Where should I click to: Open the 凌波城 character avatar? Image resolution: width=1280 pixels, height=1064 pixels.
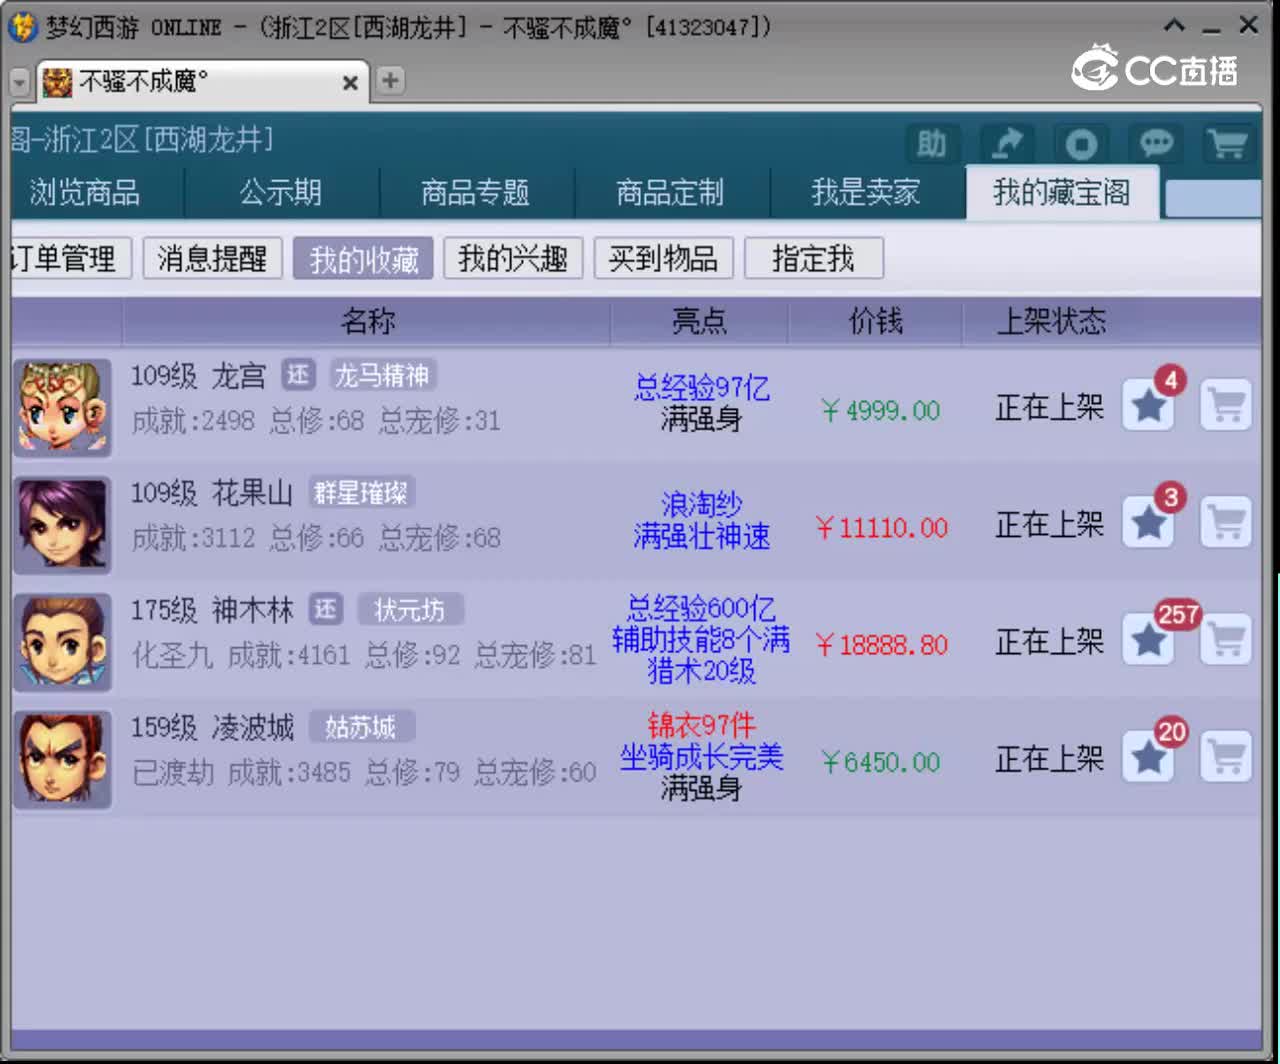click(63, 759)
